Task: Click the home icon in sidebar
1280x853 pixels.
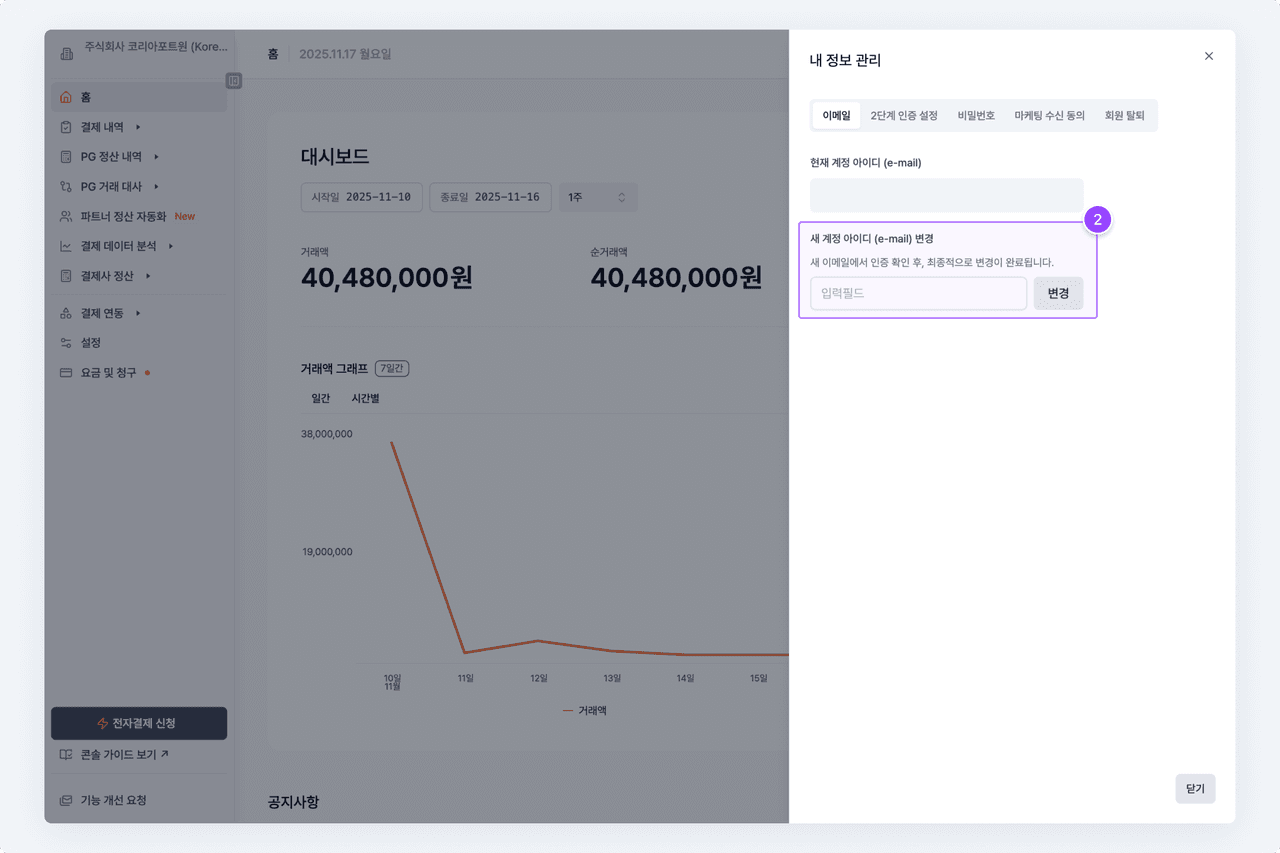Action: pyautogui.click(x=66, y=97)
